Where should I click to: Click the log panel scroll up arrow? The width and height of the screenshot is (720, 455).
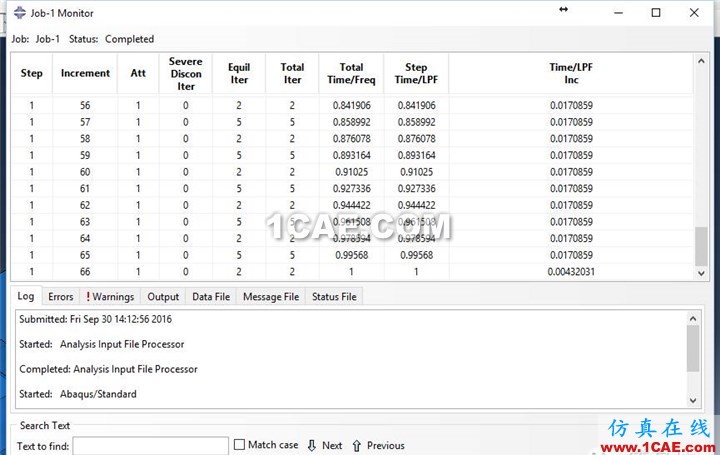(693, 318)
